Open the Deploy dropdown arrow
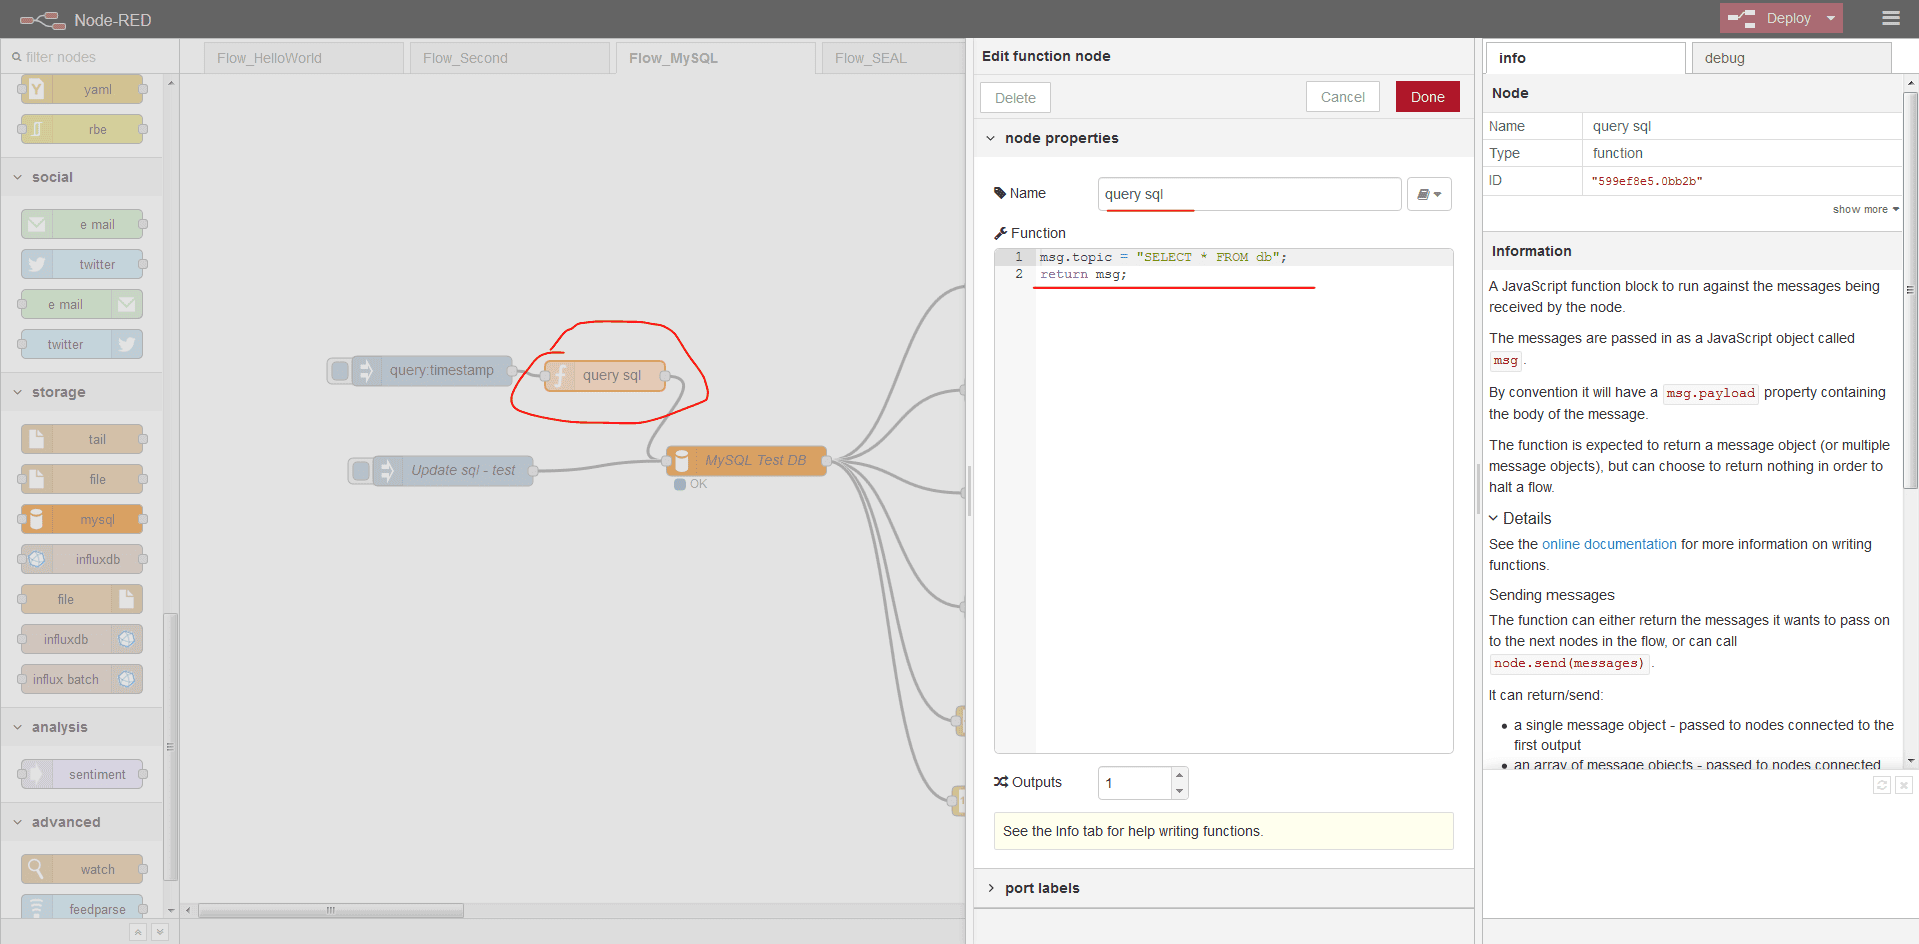Image resolution: width=1919 pixels, height=944 pixels. click(x=1831, y=18)
